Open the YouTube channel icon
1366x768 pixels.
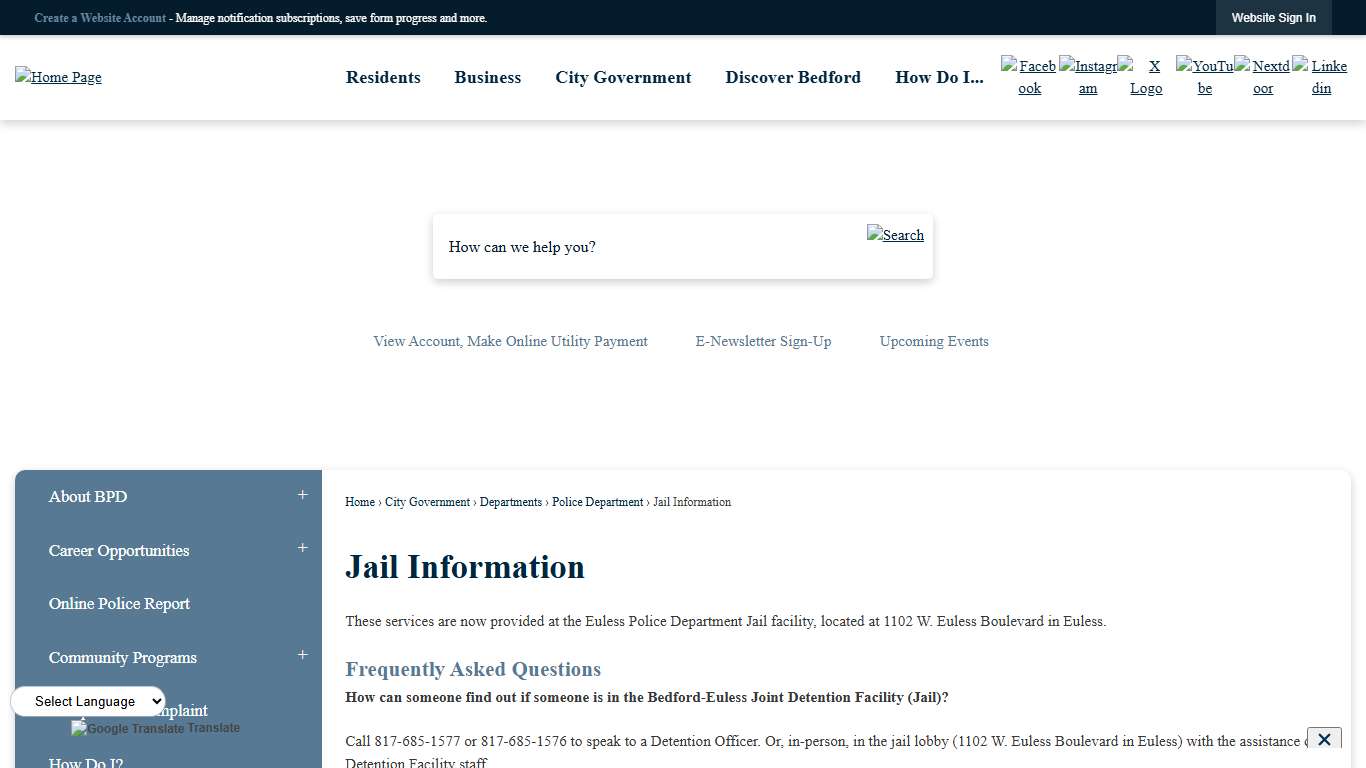pos(1204,77)
